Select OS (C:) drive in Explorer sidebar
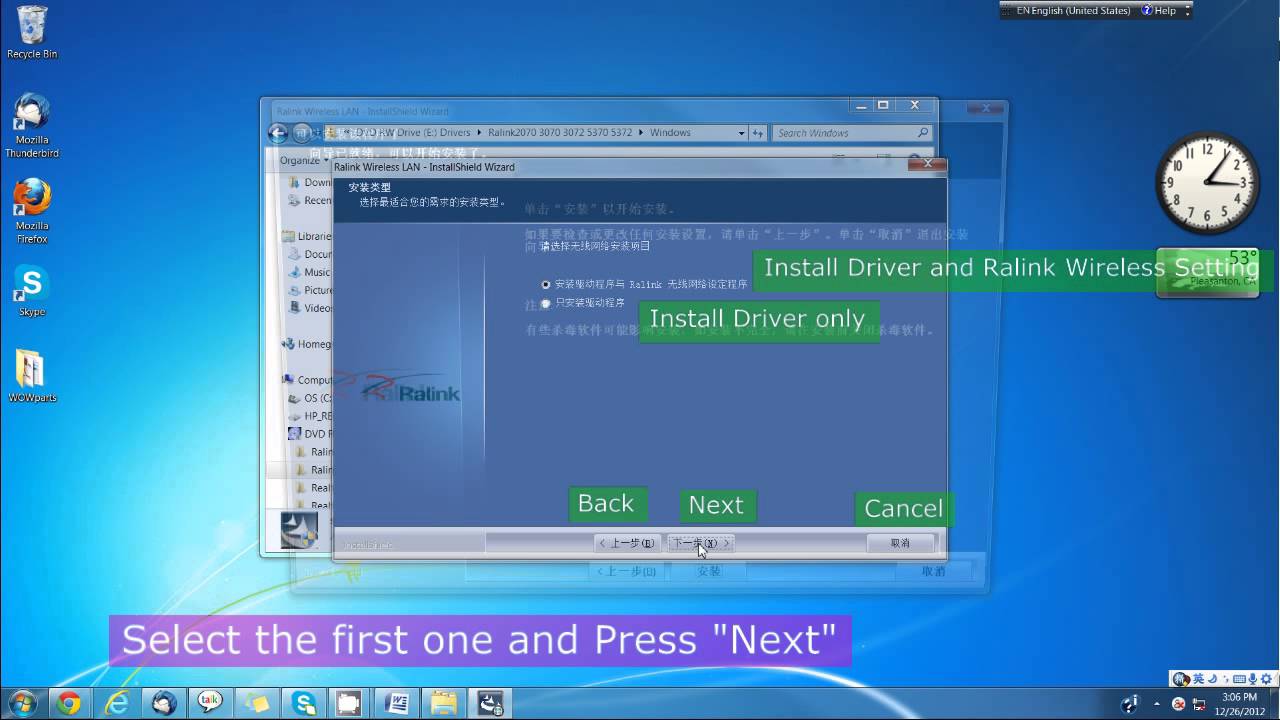 point(311,399)
